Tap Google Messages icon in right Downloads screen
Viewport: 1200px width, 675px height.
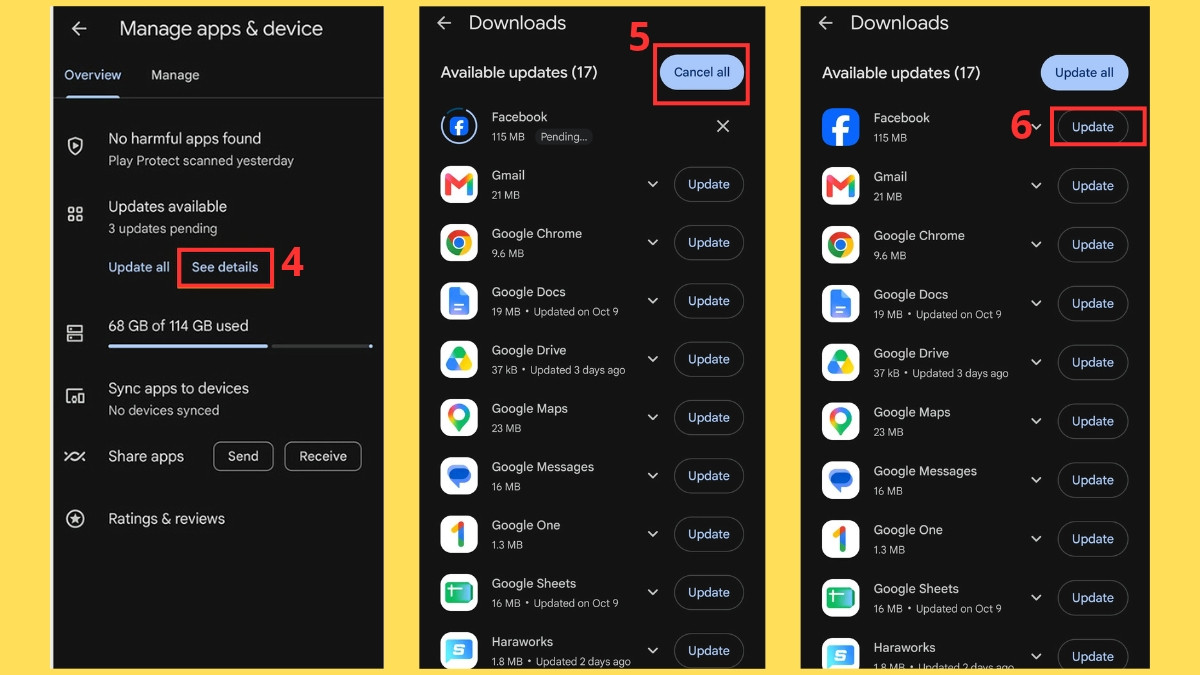point(841,480)
